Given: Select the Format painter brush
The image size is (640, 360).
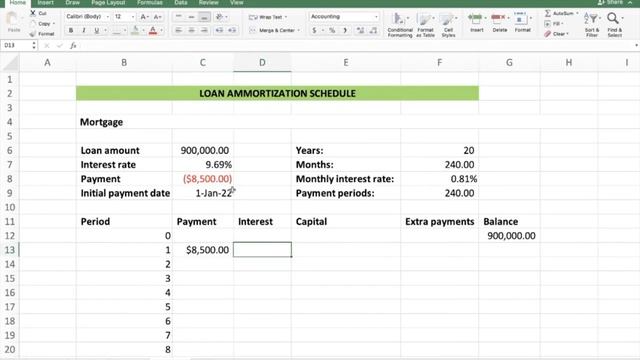Looking at the screenshot, I should 33,34.
